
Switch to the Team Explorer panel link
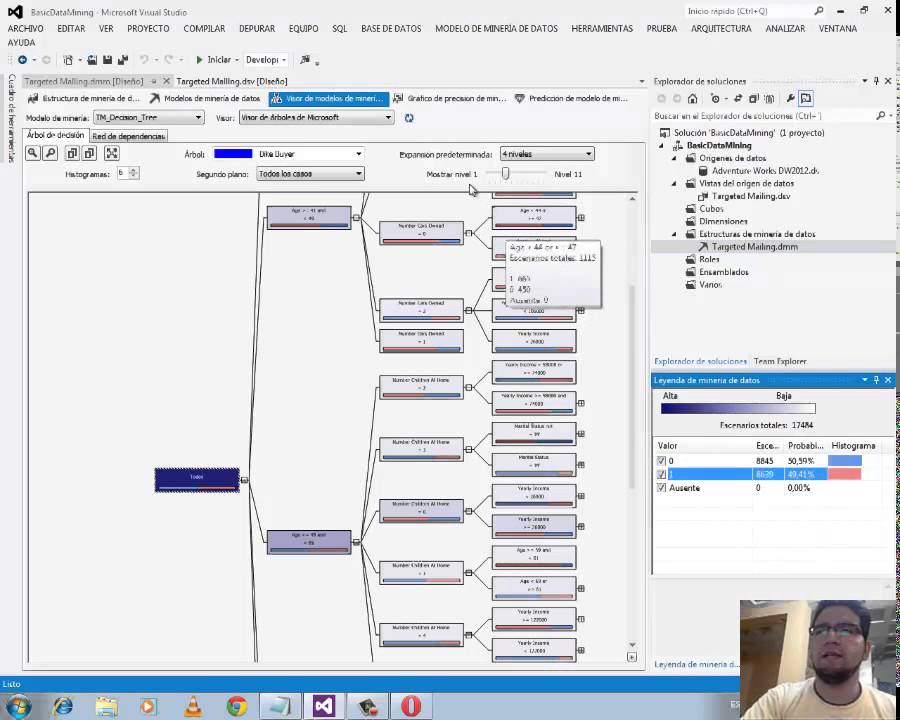[x=780, y=361]
